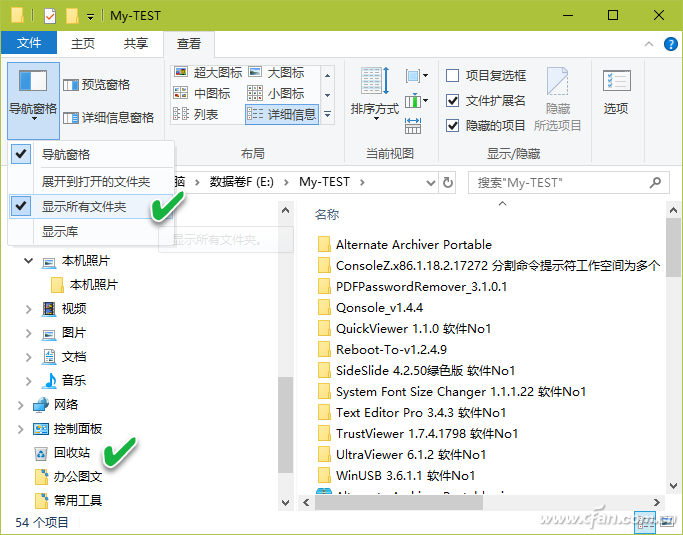Switch to the 共享 share tab
The width and height of the screenshot is (683, 535).
pos(135,44)
